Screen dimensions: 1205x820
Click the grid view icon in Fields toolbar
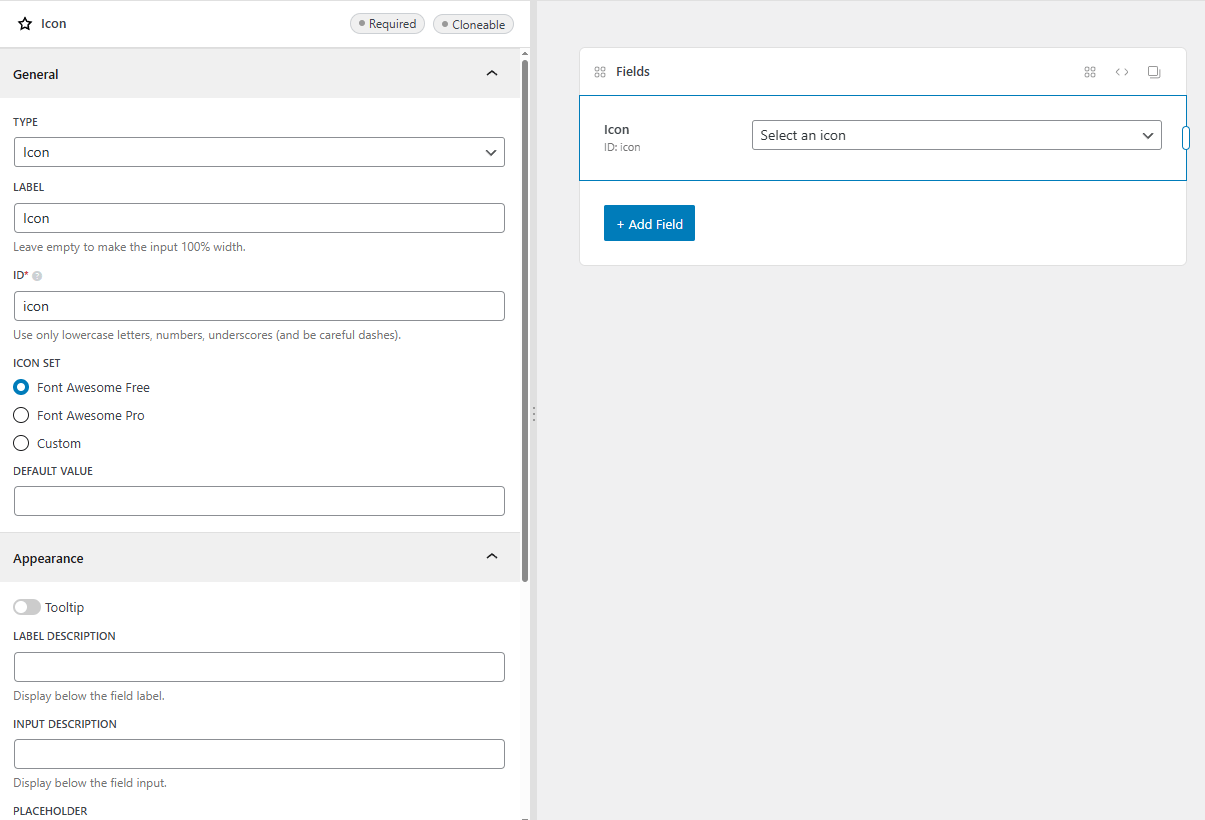coord(1090,72)
